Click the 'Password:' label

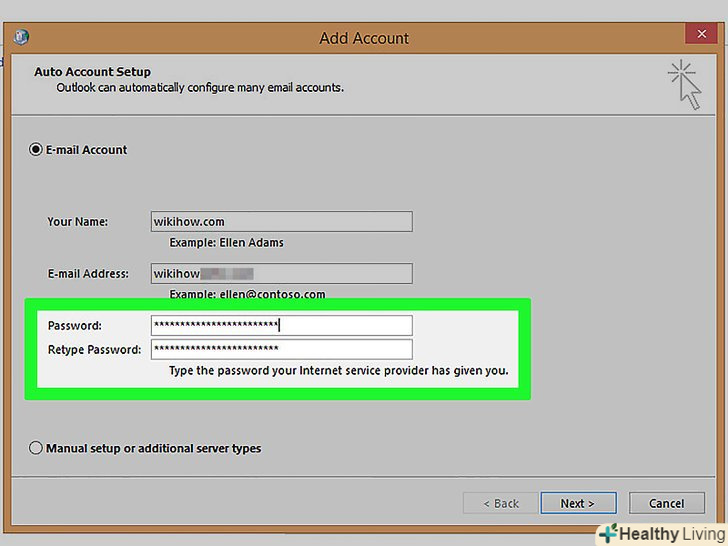coord(75,326)
